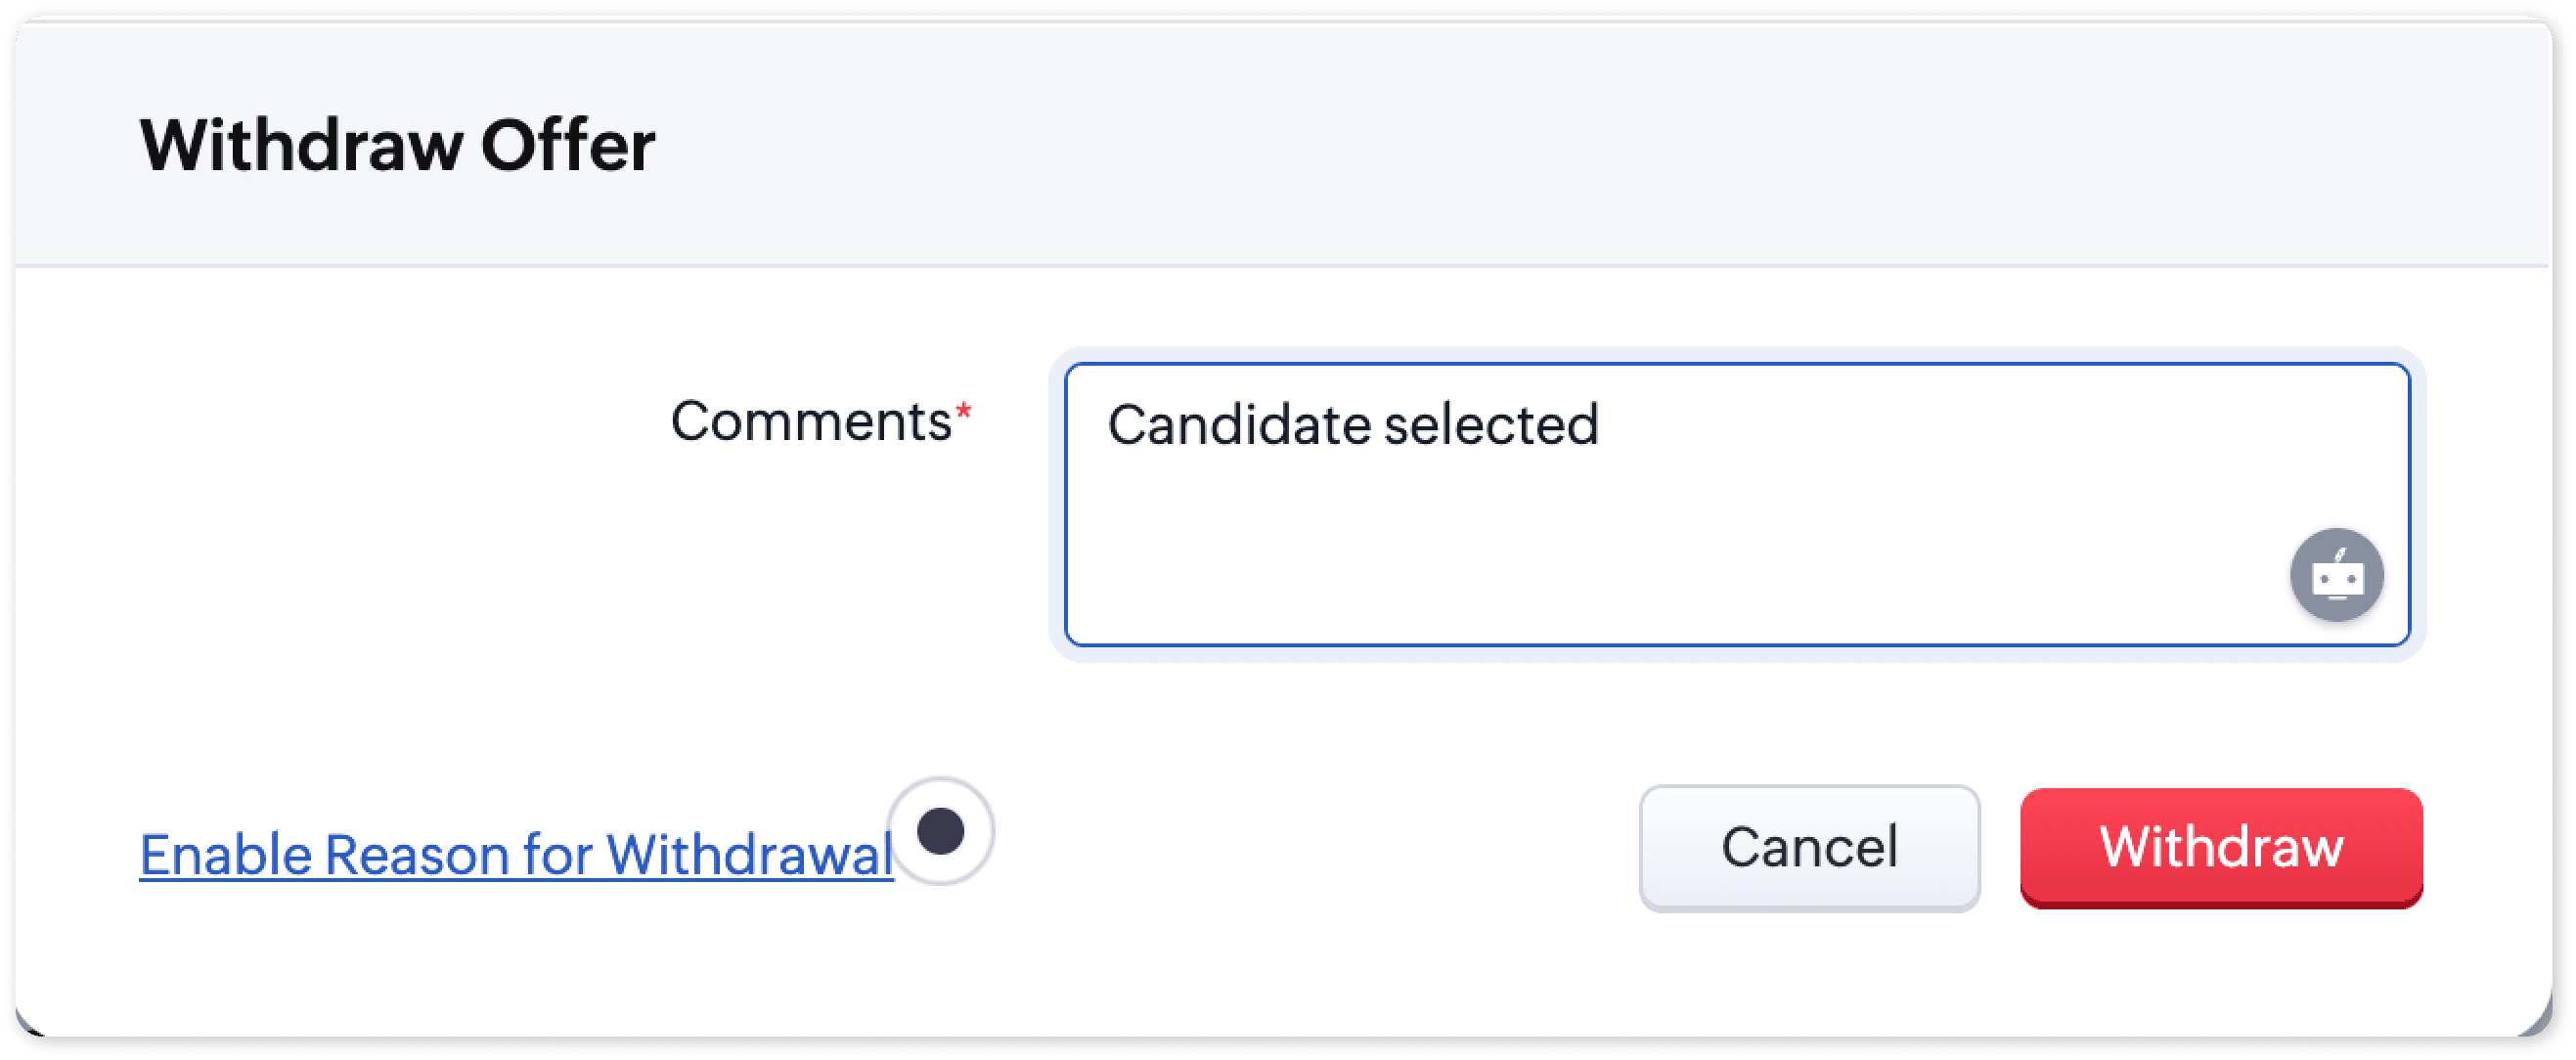Click the word "Offer" in the header
2576x1060 pixels.
[568, 146]
